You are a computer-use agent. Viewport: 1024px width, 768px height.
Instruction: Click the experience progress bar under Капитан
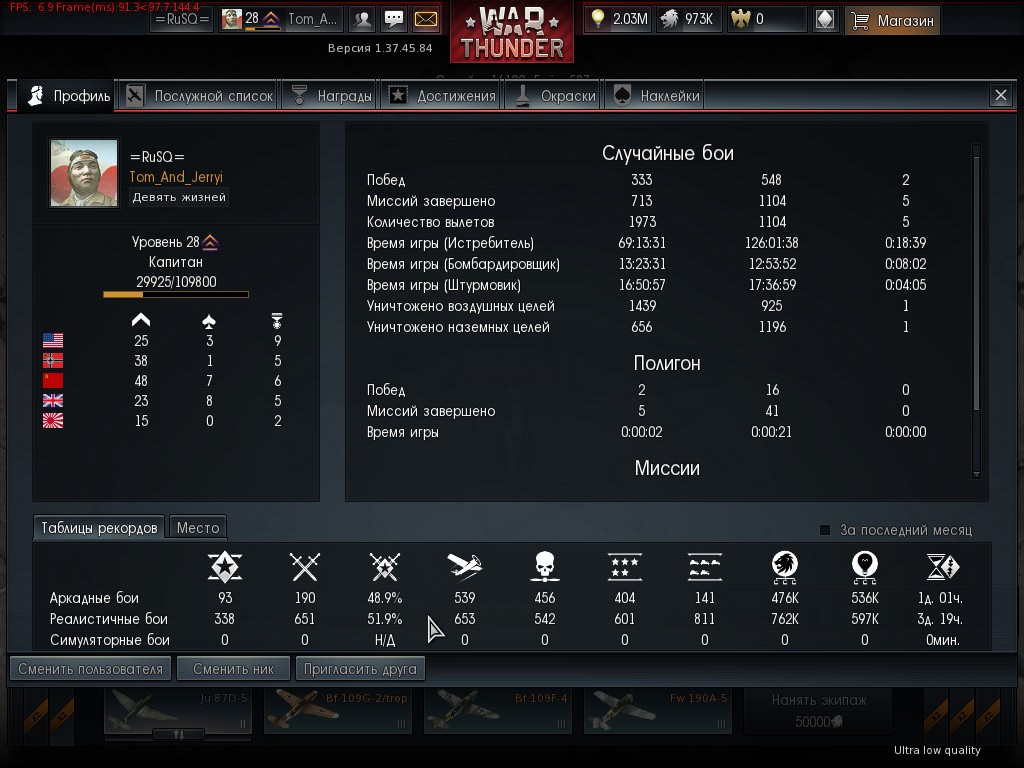coord(176,295)
